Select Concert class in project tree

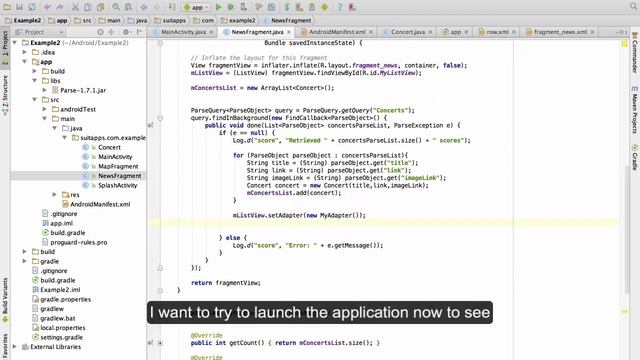pyautogui.click(x=109, y=147)
